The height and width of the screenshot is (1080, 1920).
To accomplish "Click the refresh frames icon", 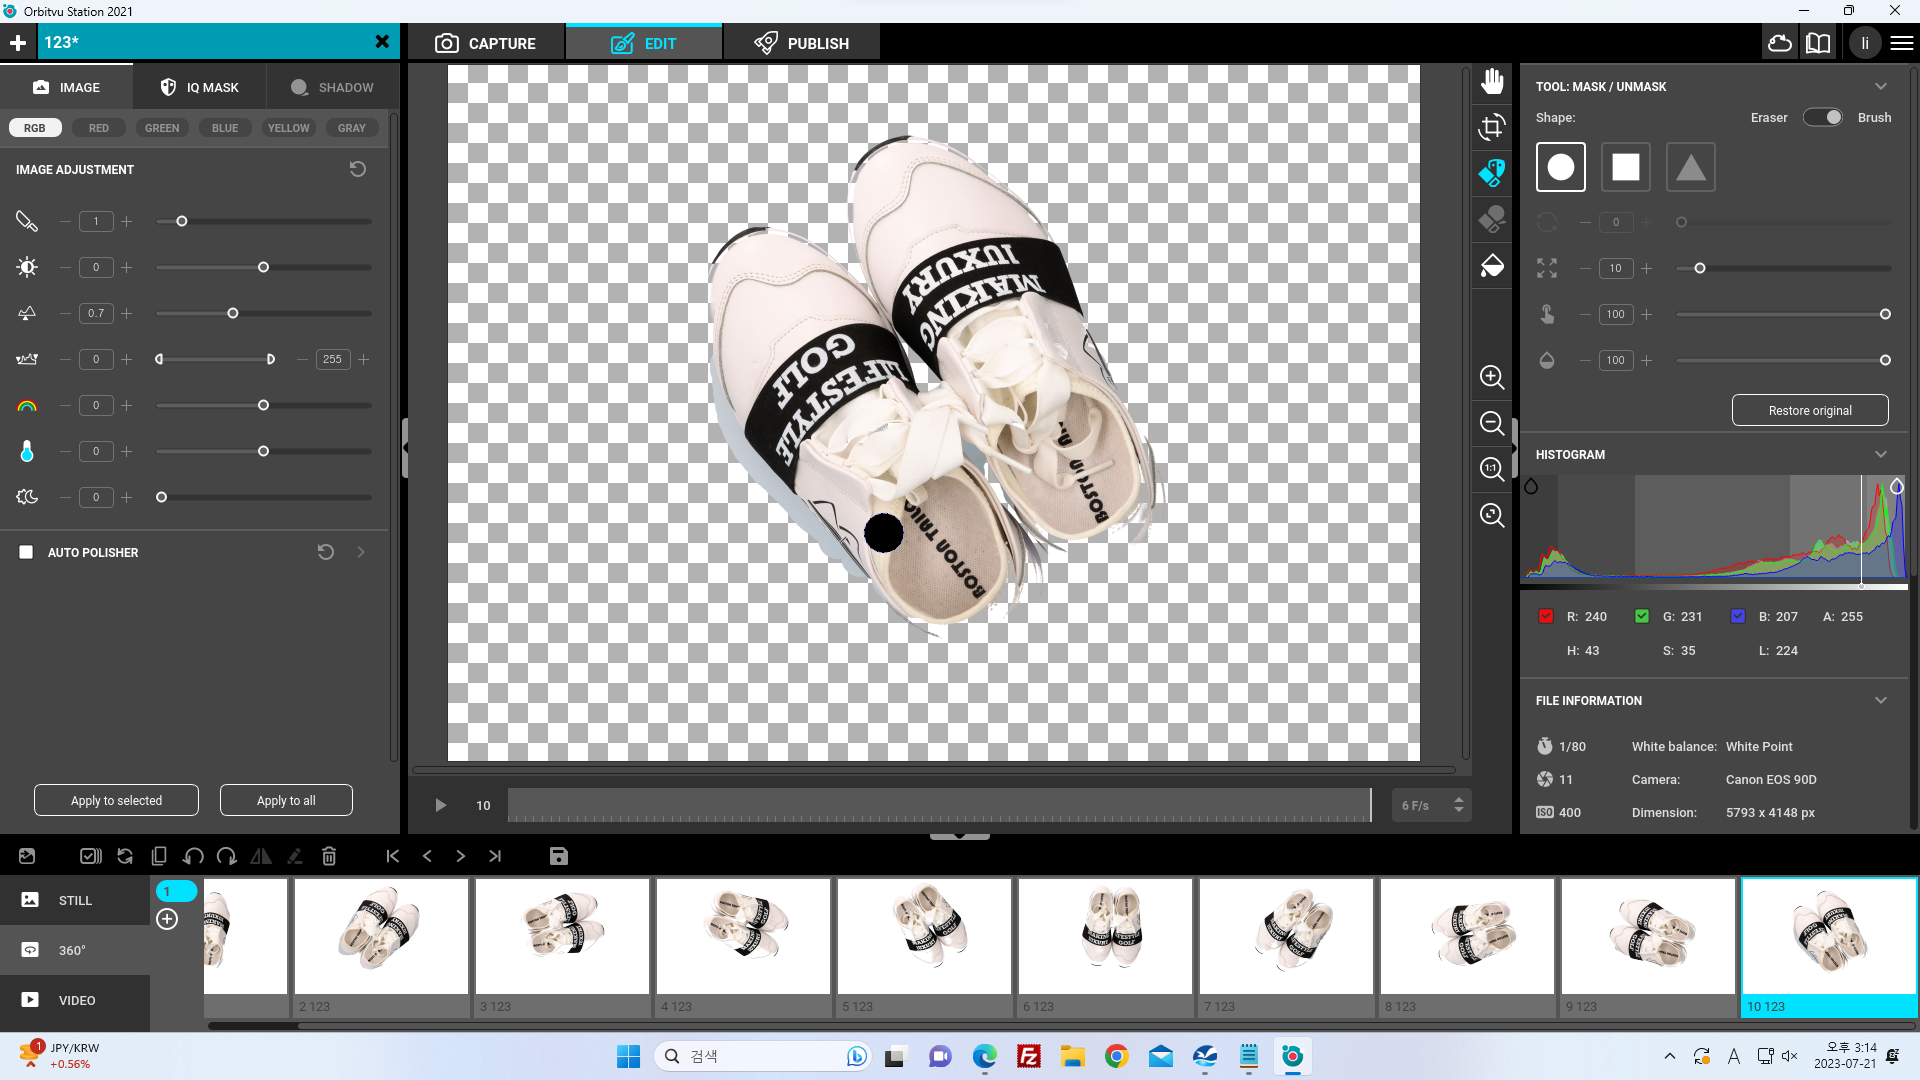I will tap(125, 856).
